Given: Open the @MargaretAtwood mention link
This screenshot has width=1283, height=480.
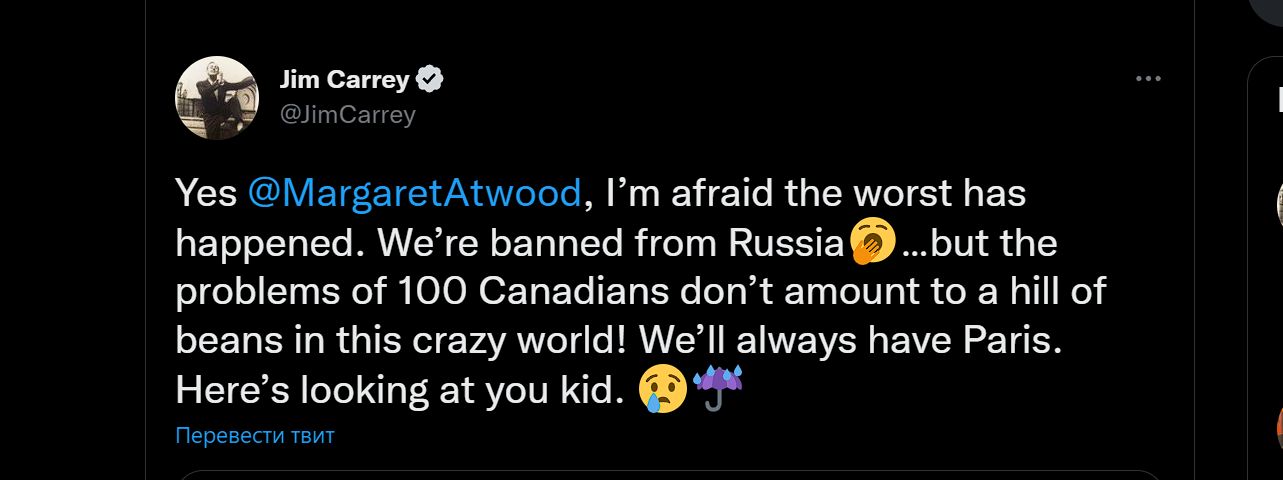Looking at the screenshot, I should 414,192.
